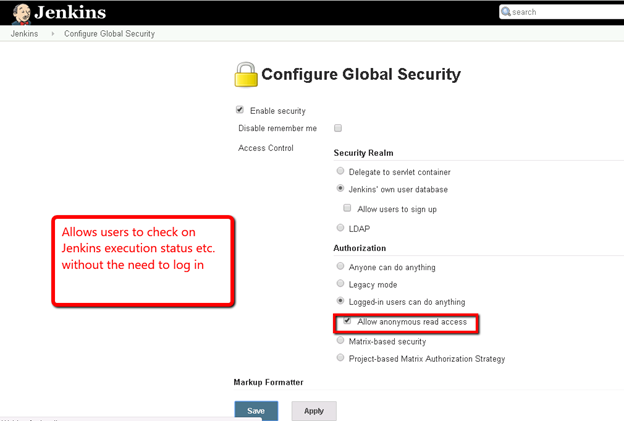Select the LDAP security realm
Viewport: 624px width, 421px height.
[x=340, y=228]
